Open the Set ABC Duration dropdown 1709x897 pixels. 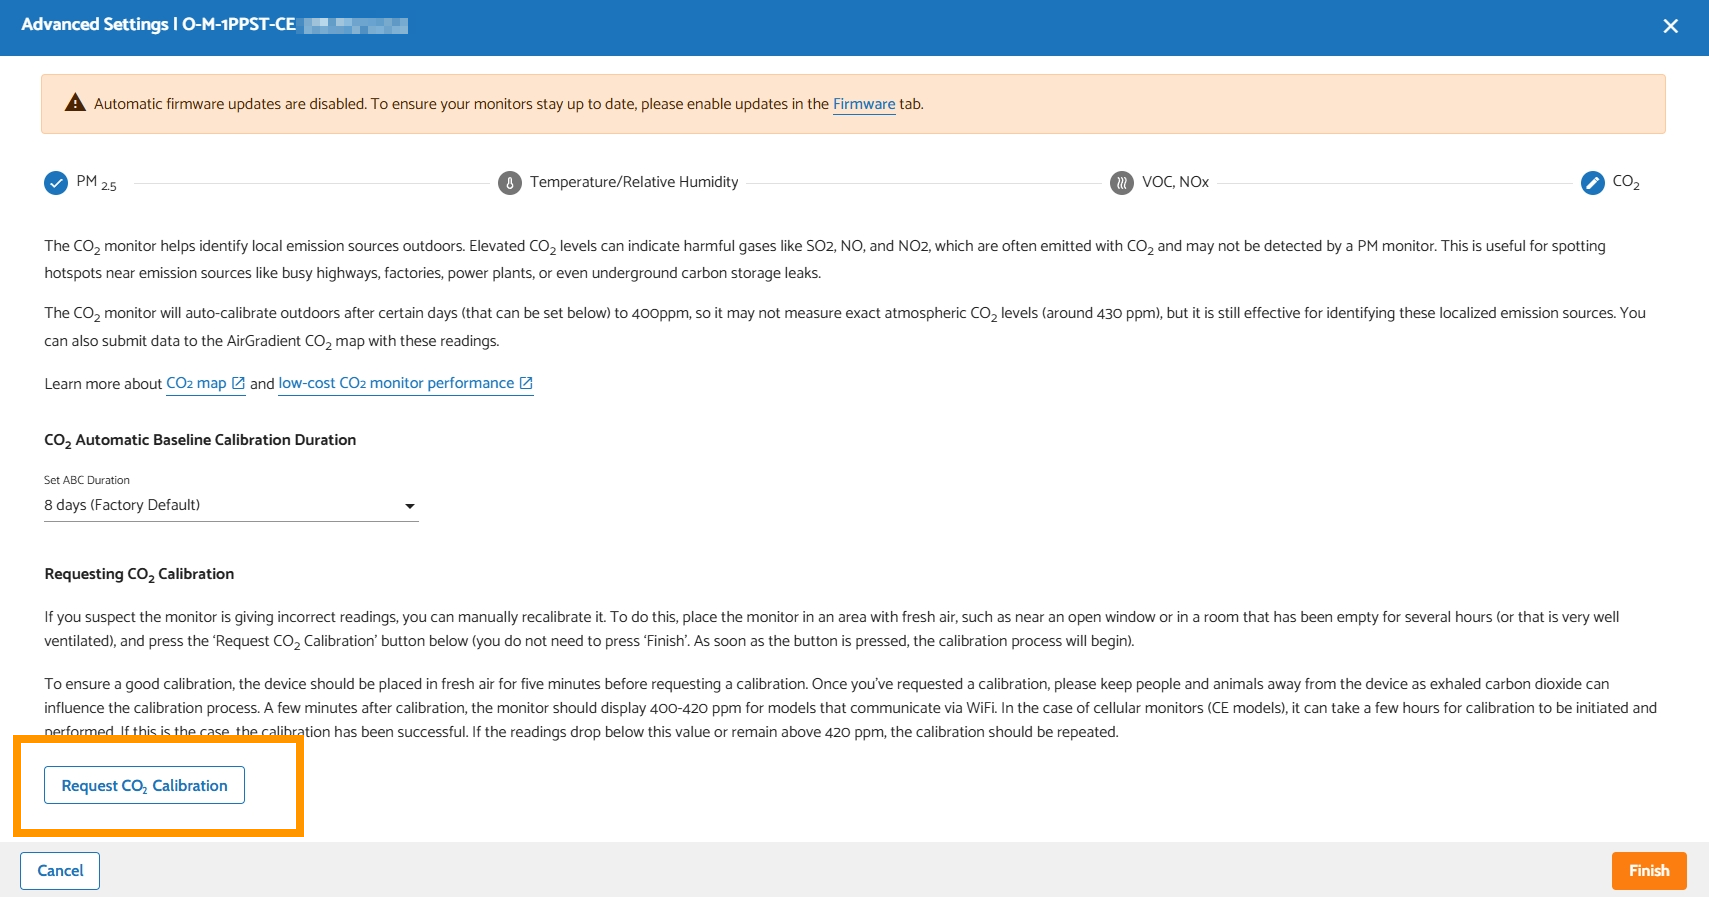click(231, 505)
